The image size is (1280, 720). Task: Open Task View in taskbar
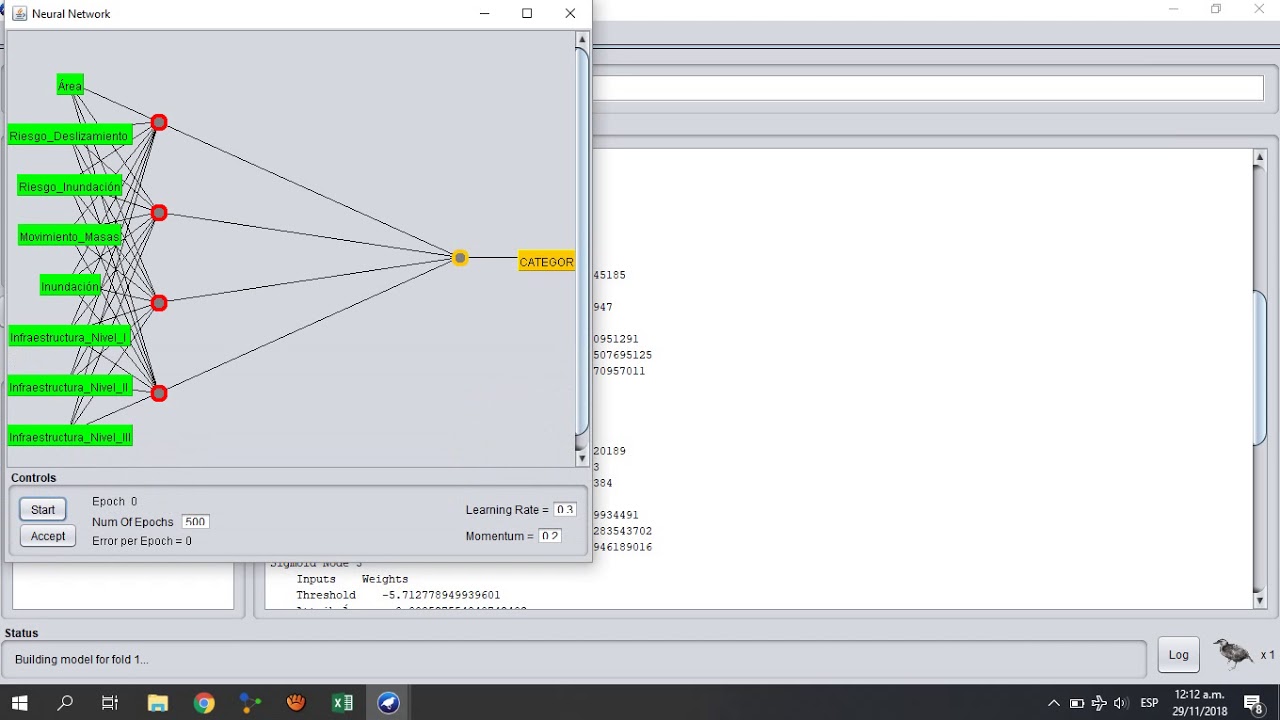coord(110,703)
